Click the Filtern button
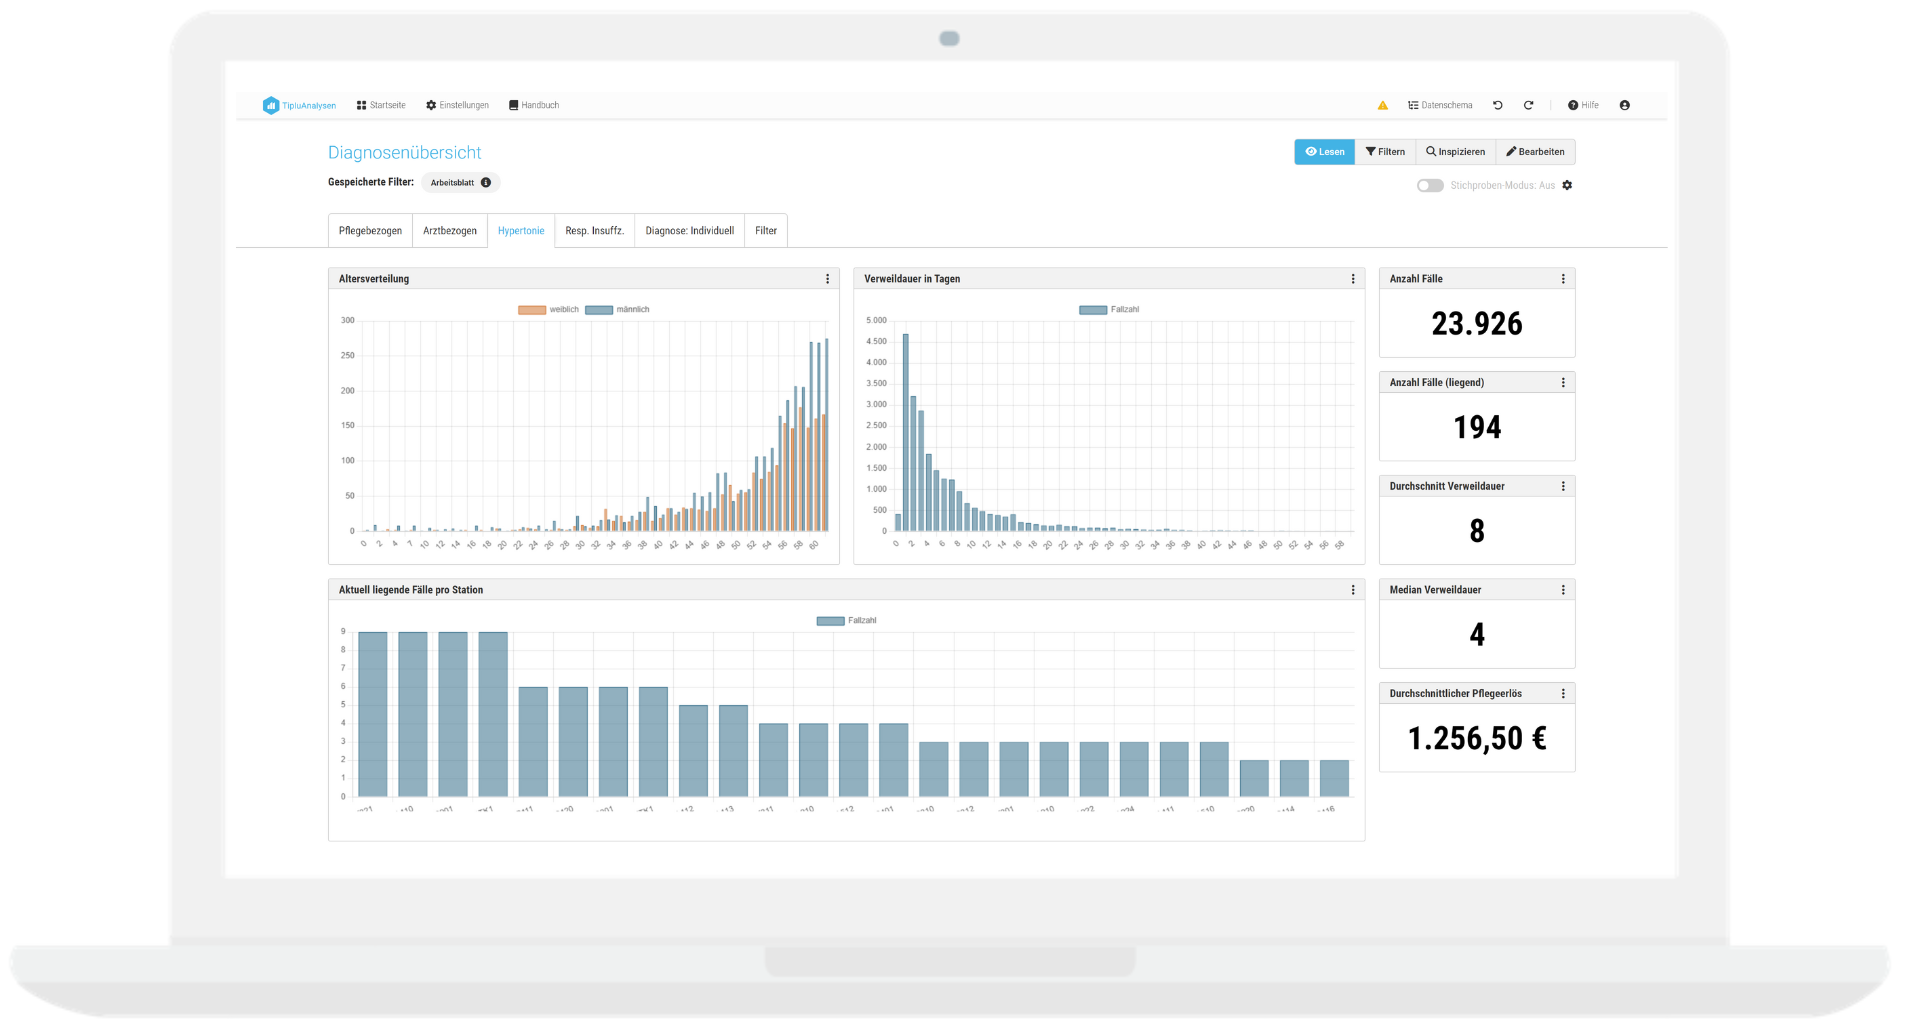Image resolution: width=1920 pixels, height=1030 pixels. click(1385, 152)
